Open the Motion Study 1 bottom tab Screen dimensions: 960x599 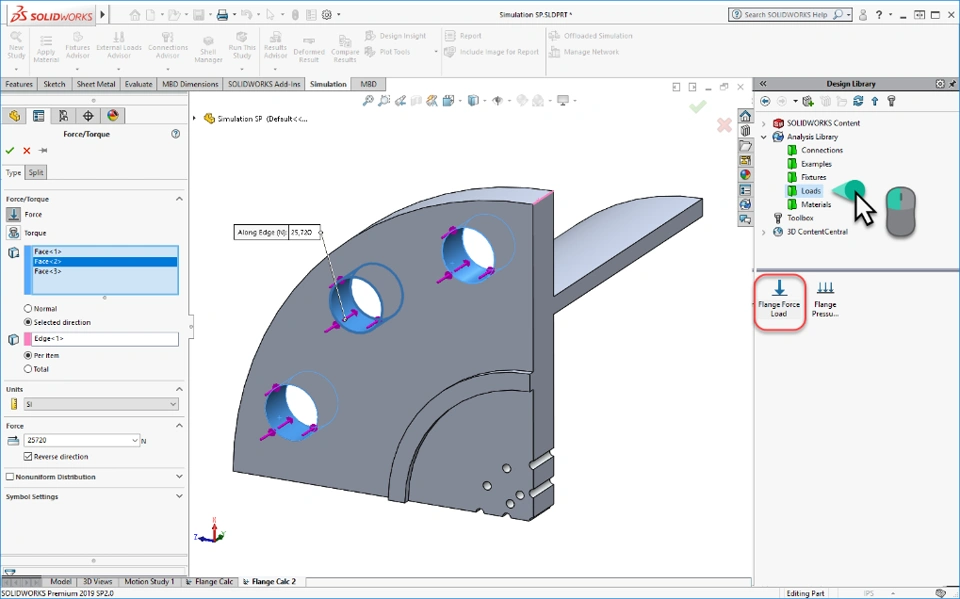coord(149,581)
